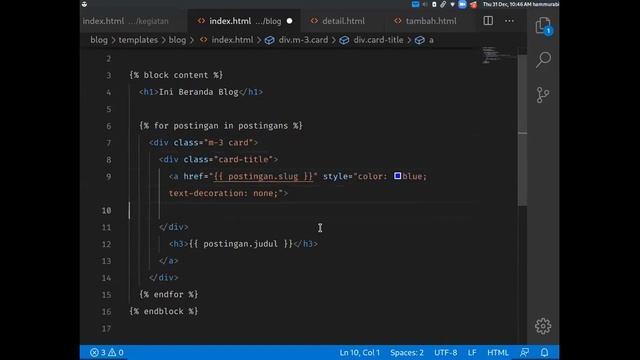Click second 'blog' breadcrumb folder
The width and height of the screenshot is (640, 360).
[177, 40]
